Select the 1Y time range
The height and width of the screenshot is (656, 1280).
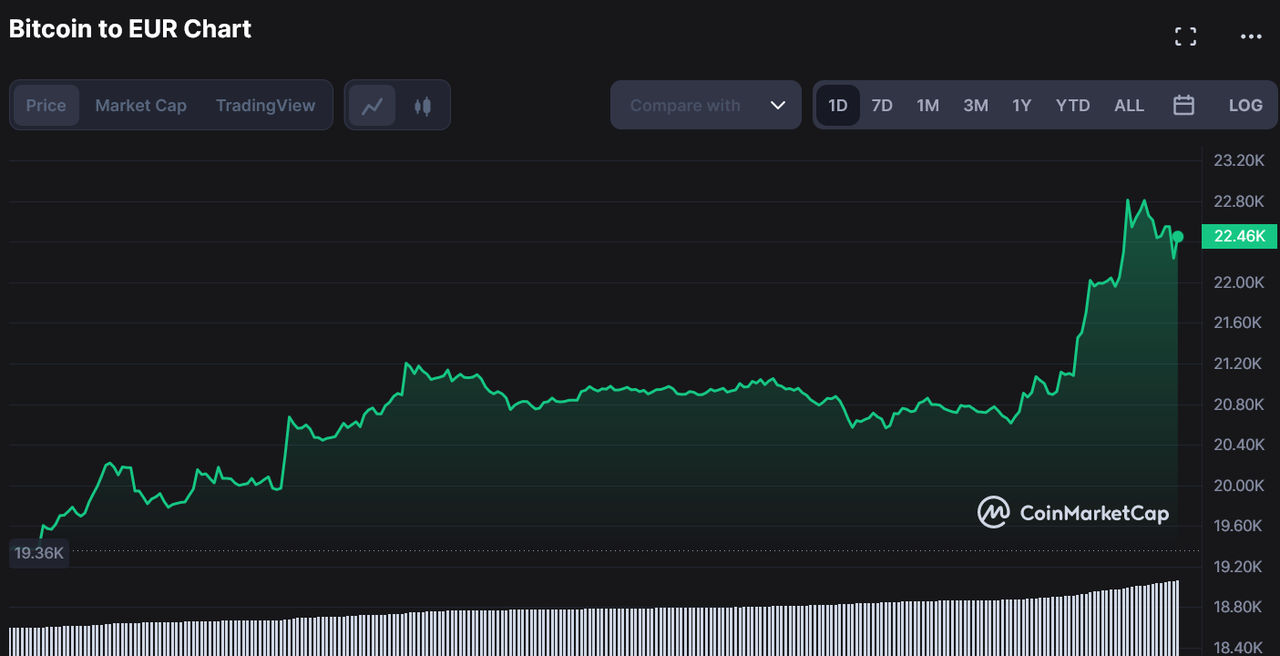click(1021, 105)
